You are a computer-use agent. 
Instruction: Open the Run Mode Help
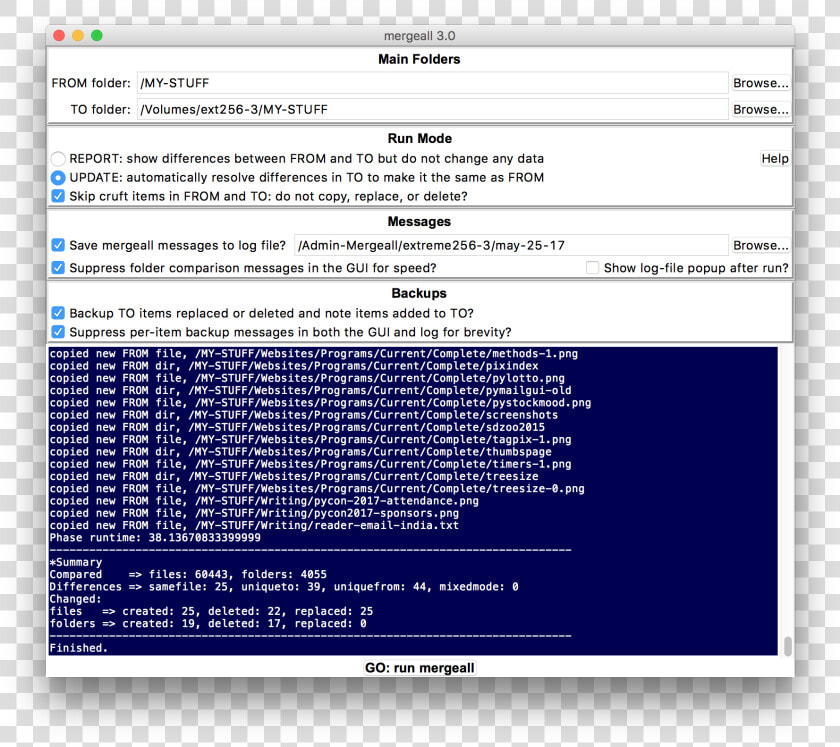pyautogui.click(x=775, y=159)
